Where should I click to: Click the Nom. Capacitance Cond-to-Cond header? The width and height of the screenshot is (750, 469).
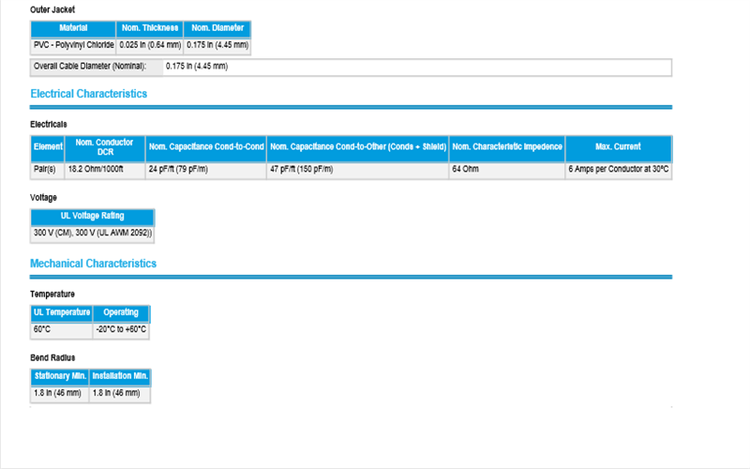click(x=206, y=148)
